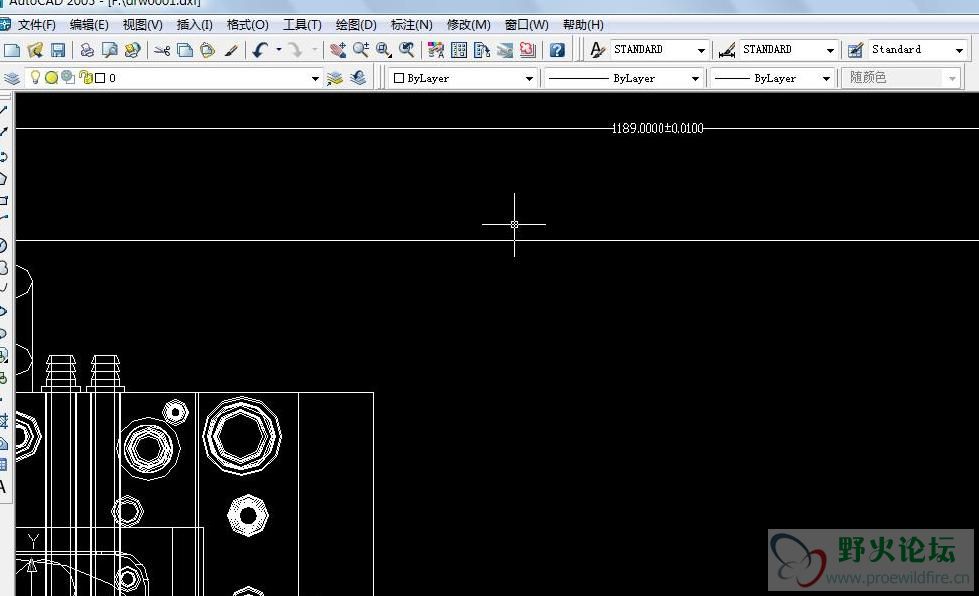The height and width of the screenshot is (596, 979).
Task: Select the Polygon tool in Draw toolbar
Action: [x=3, y=179]
